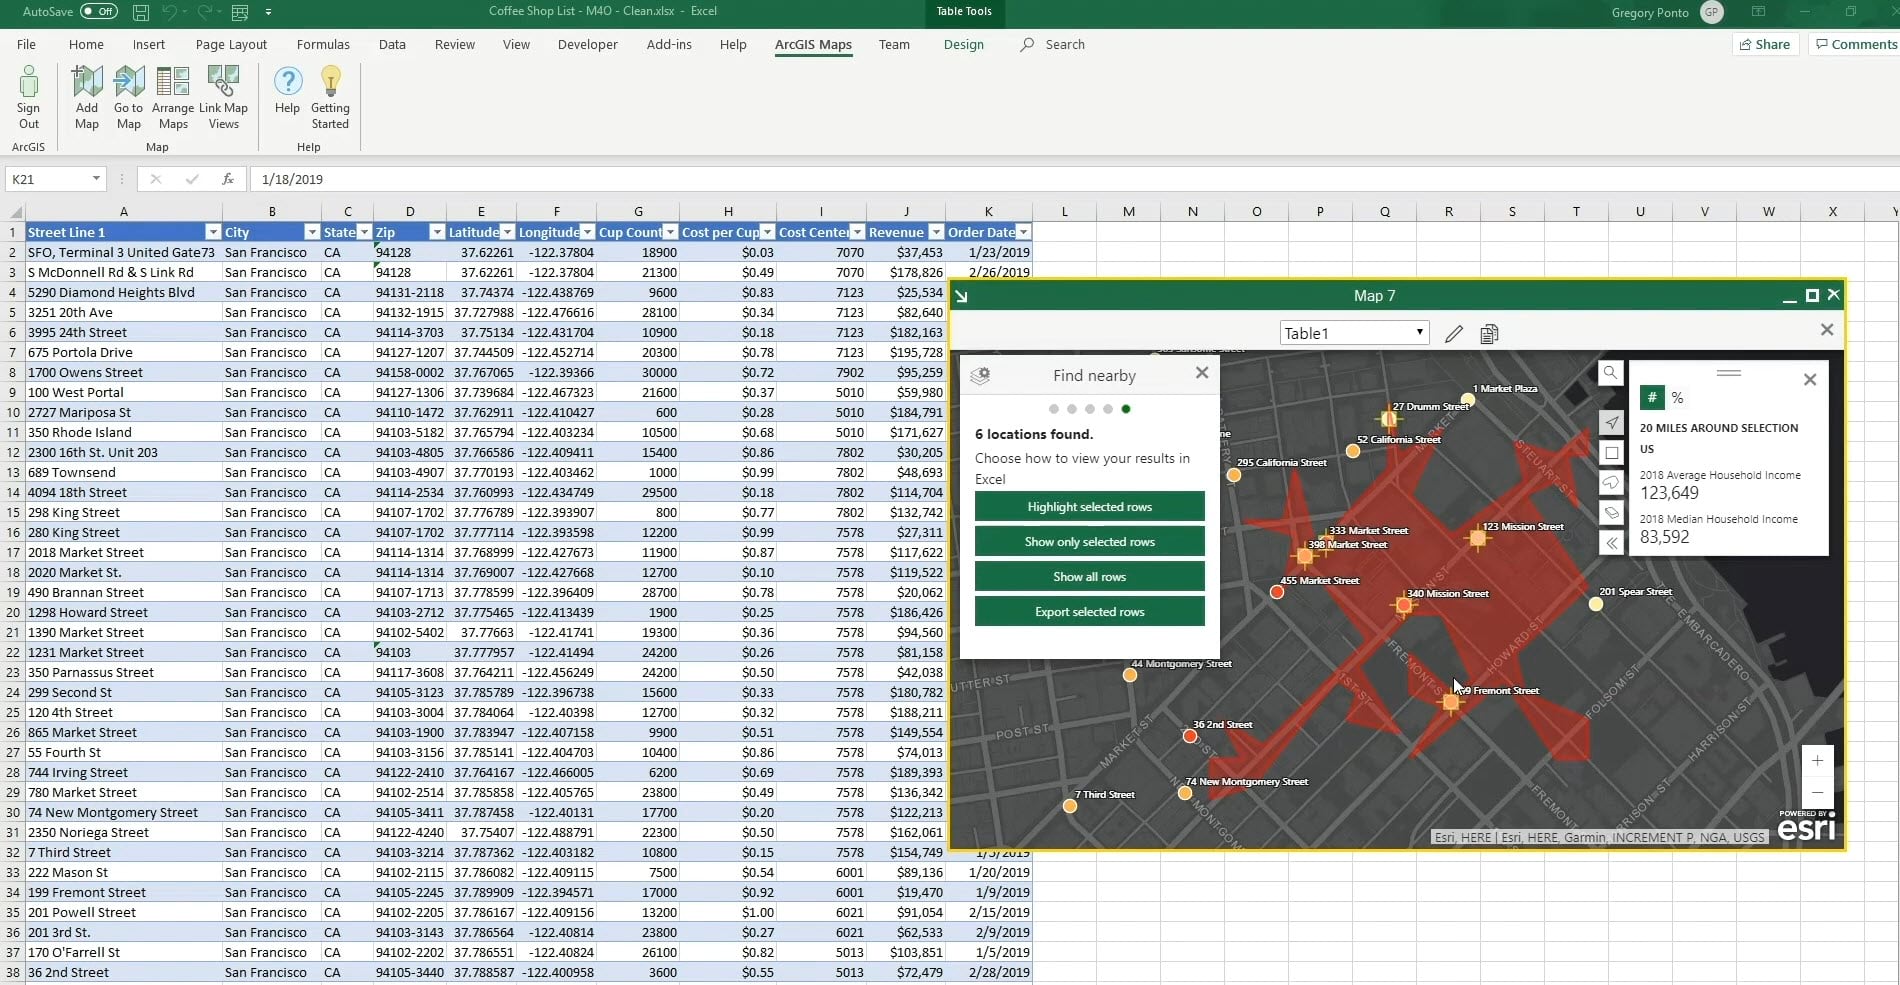Viewport: 1900px width, 985px height.
Task: Select the rectangle selection tool on map
Action: [x=1611, y=453]
